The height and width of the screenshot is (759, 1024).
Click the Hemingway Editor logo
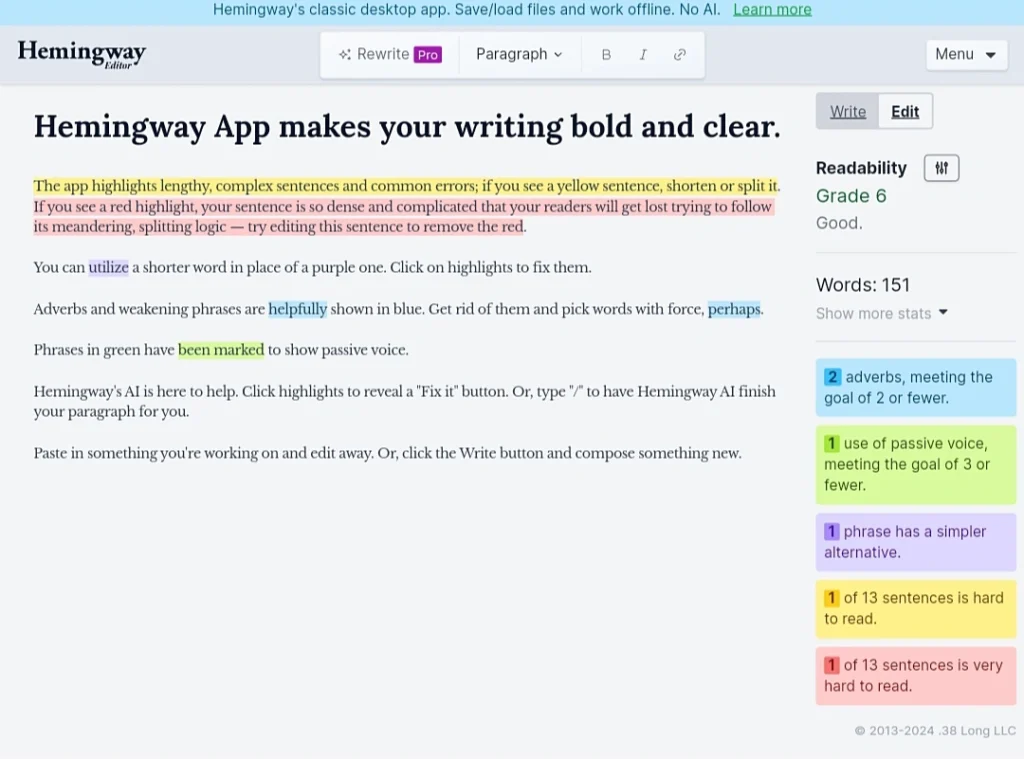82,54
